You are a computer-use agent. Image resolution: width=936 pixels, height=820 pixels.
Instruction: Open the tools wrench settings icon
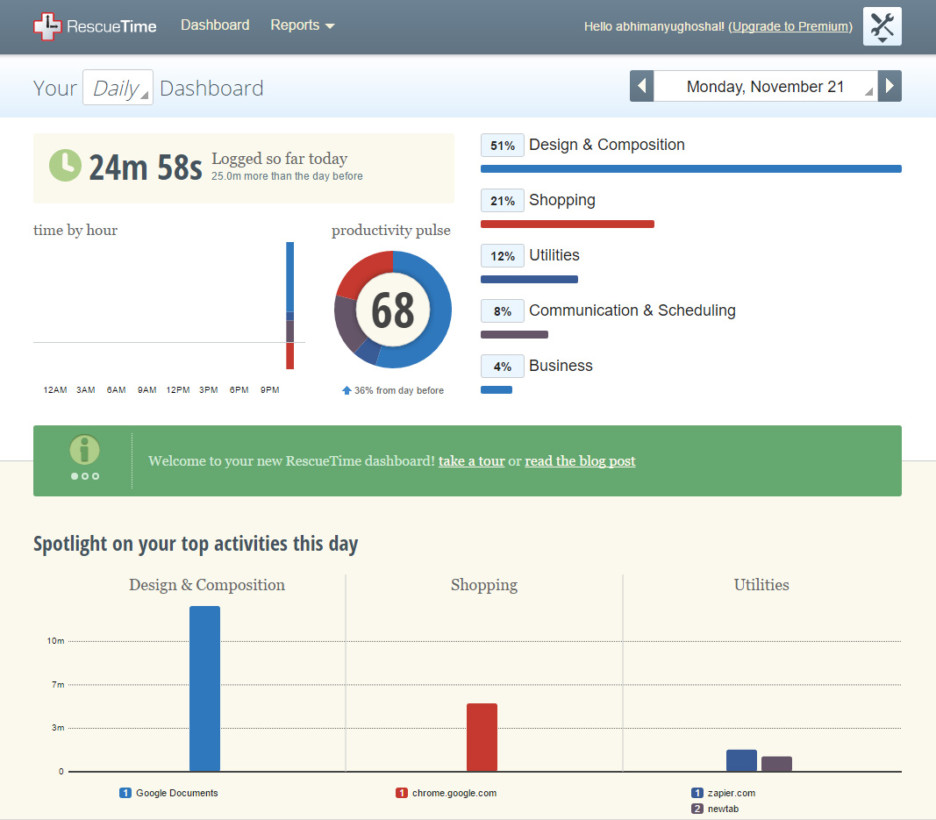tap(882, 27)
